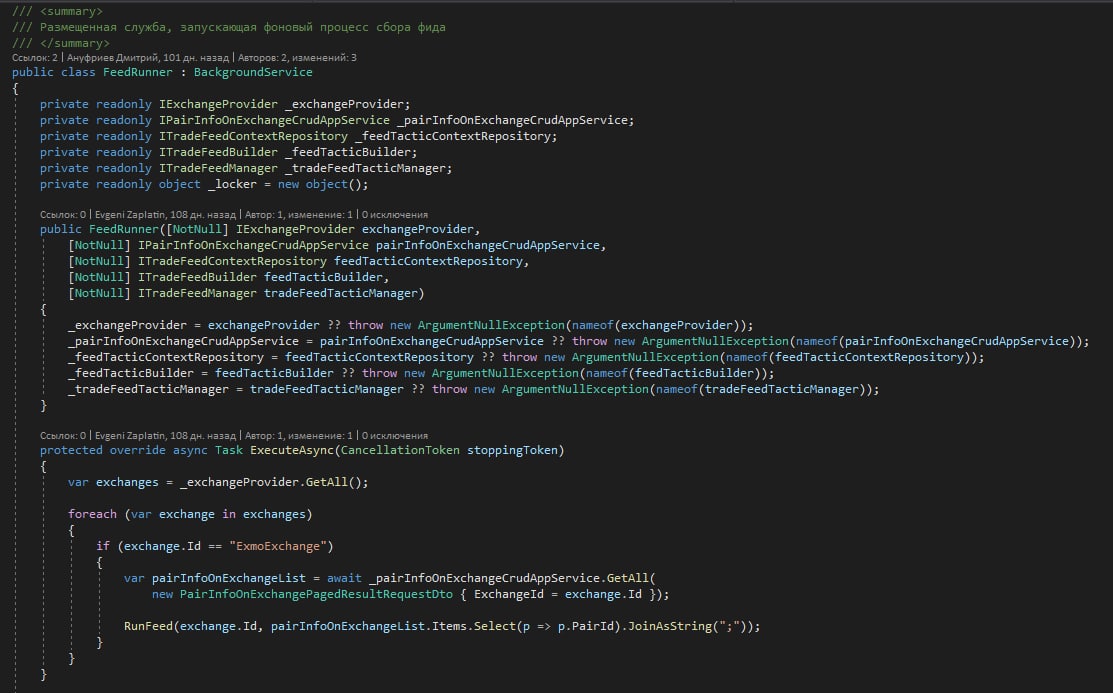Open 'Автор: 1, изменение: 1' above the constructor
Viewport: 1113px width, 693px height.
click(x=298, y=214)
